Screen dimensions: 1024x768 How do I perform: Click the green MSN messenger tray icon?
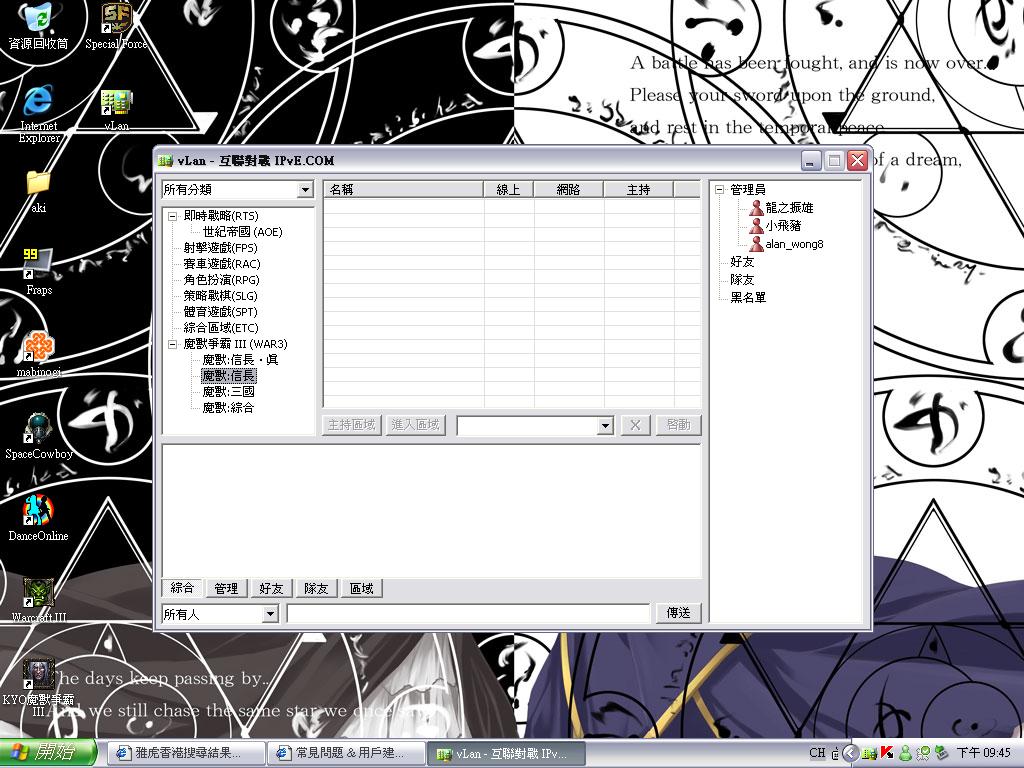905,753
